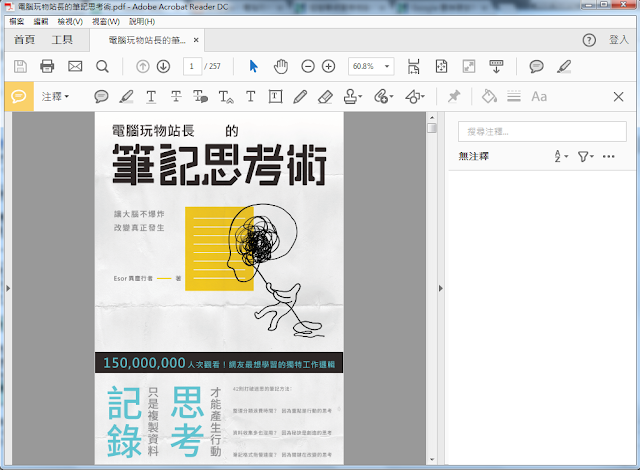The image size is (640, 470).
Task: Switch to the 首頁 tab
Action: [x=24, y=40]
